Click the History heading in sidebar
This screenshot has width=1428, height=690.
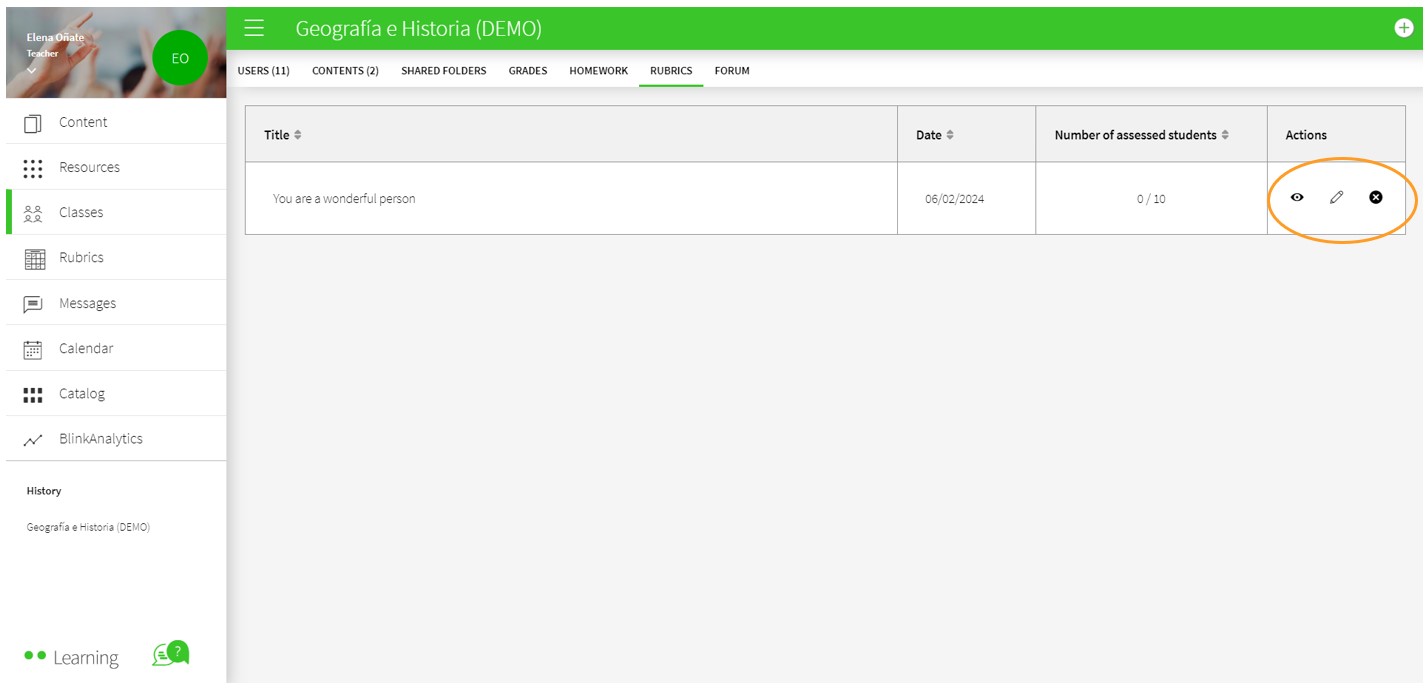pyautogui.click(x=44, y=491)
